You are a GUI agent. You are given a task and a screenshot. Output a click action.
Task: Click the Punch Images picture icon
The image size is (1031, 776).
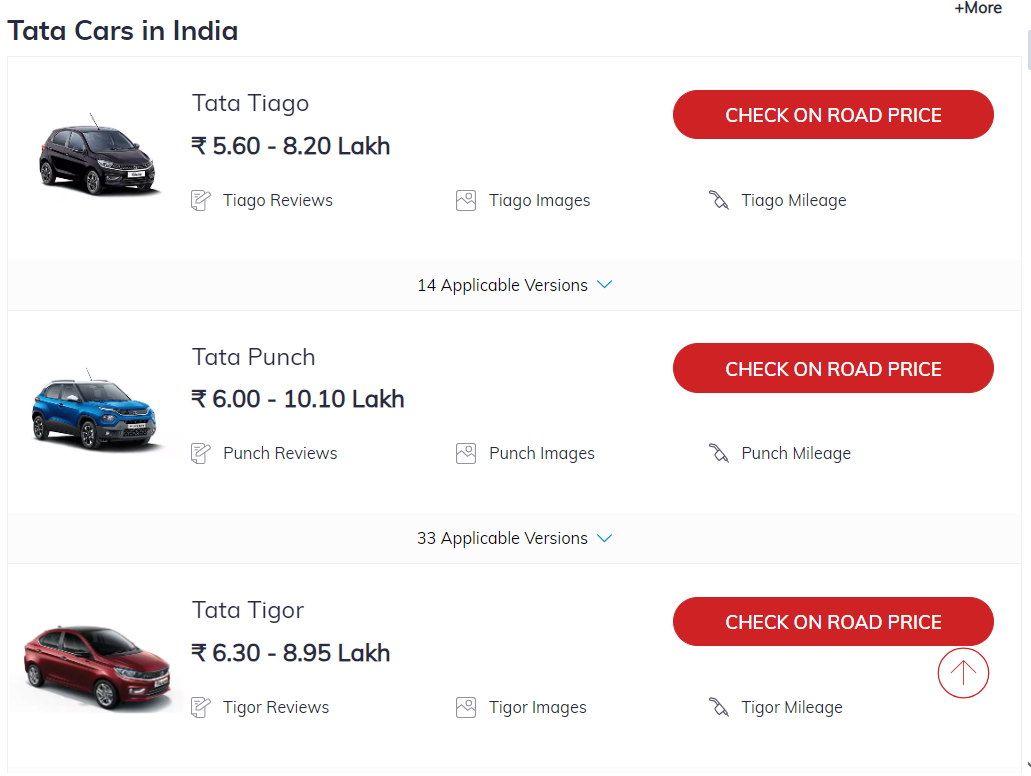(x=465, y=453)
